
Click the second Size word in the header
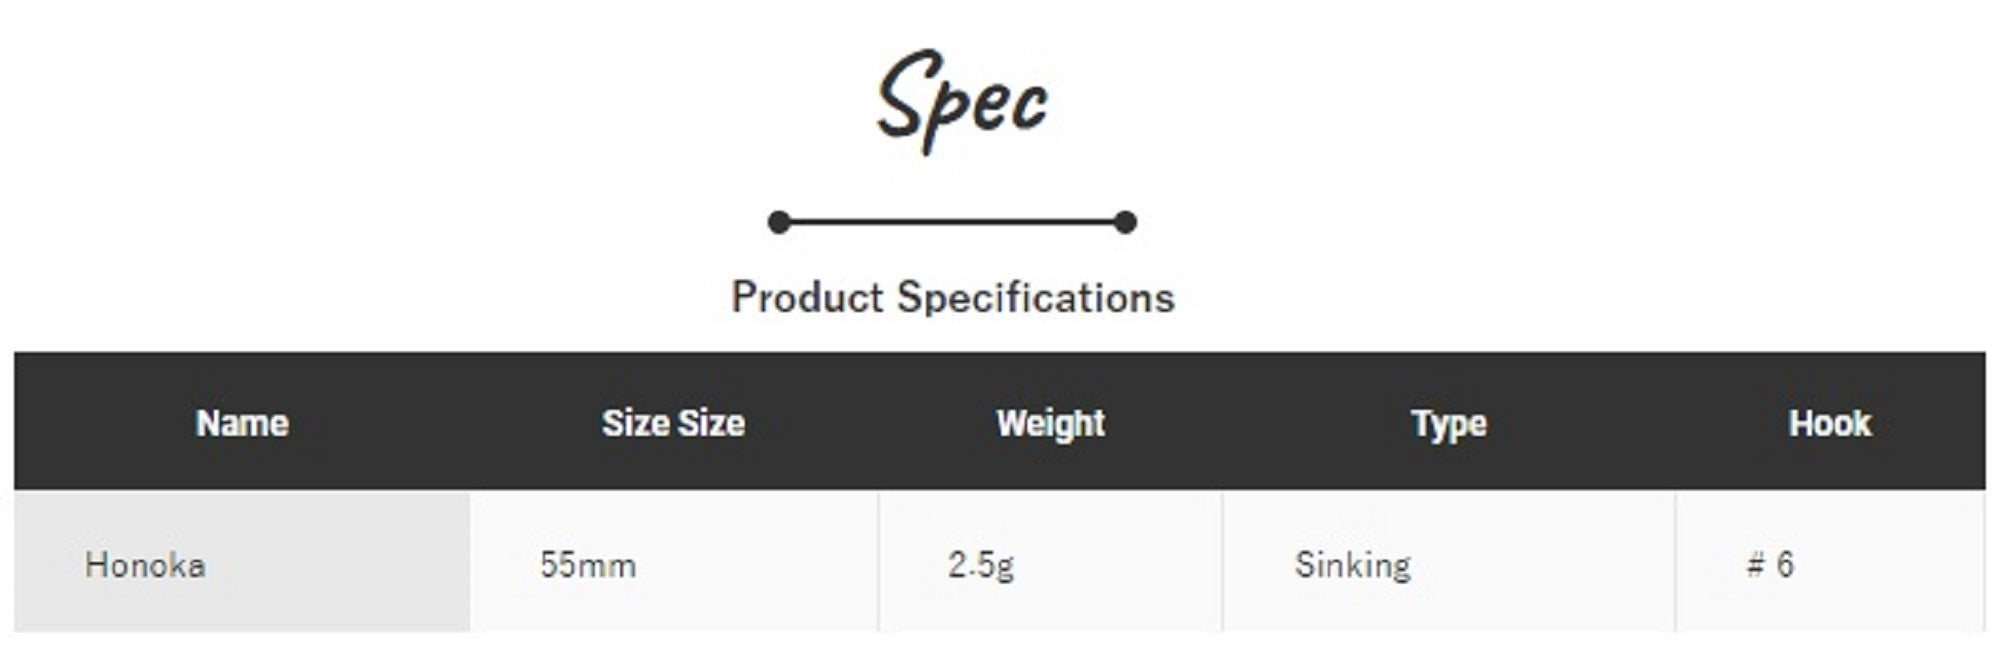(712, 423)
